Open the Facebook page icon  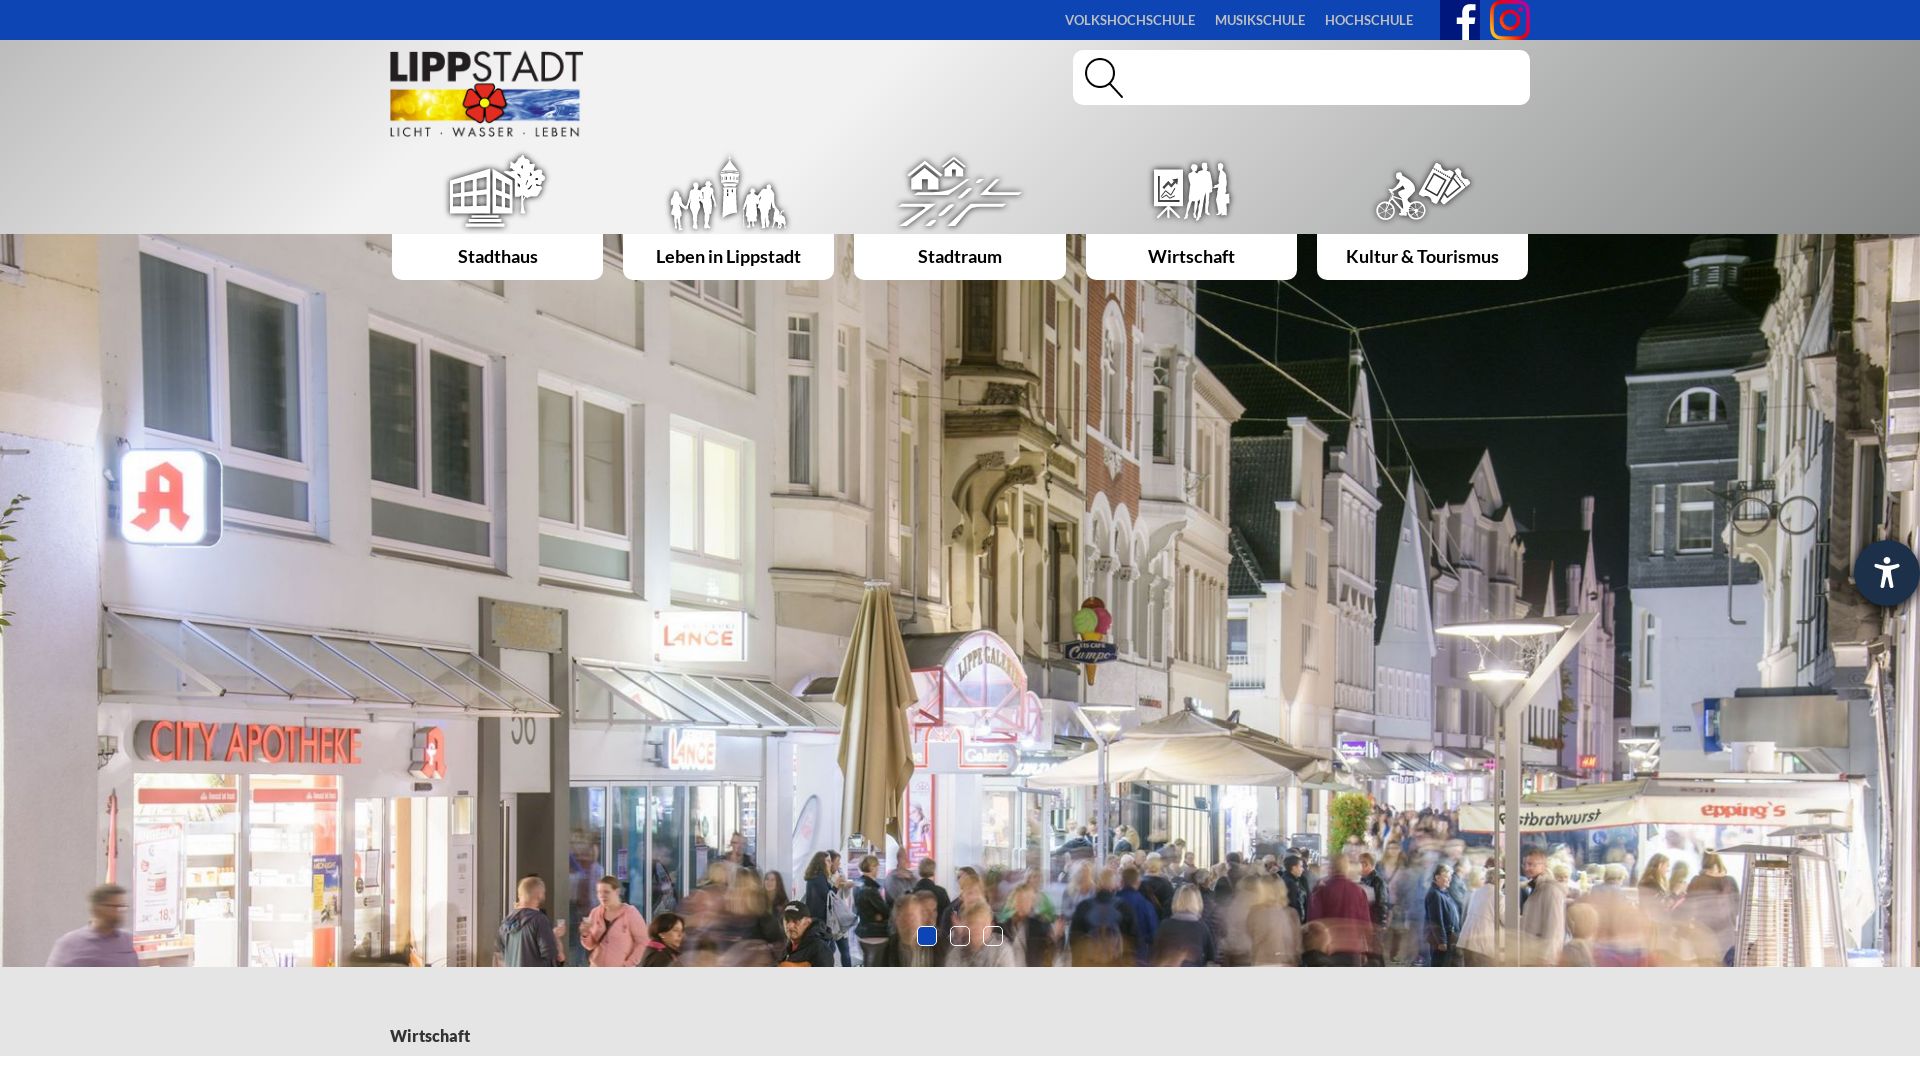(x=1459, y=20)
